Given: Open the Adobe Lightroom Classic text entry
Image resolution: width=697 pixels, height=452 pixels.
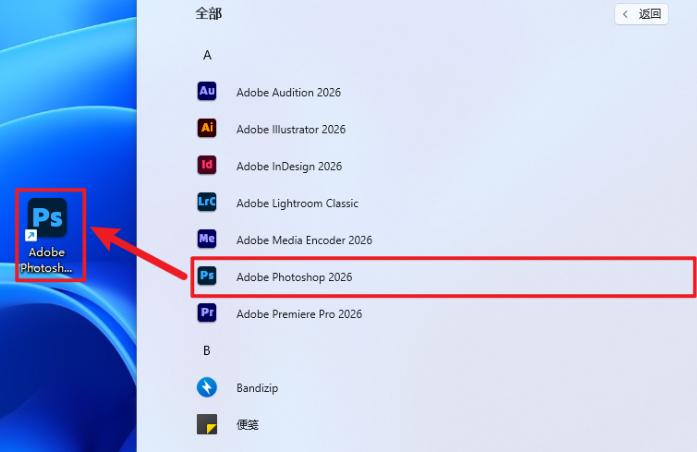Looking at the screenshot, I should [297, 203].
